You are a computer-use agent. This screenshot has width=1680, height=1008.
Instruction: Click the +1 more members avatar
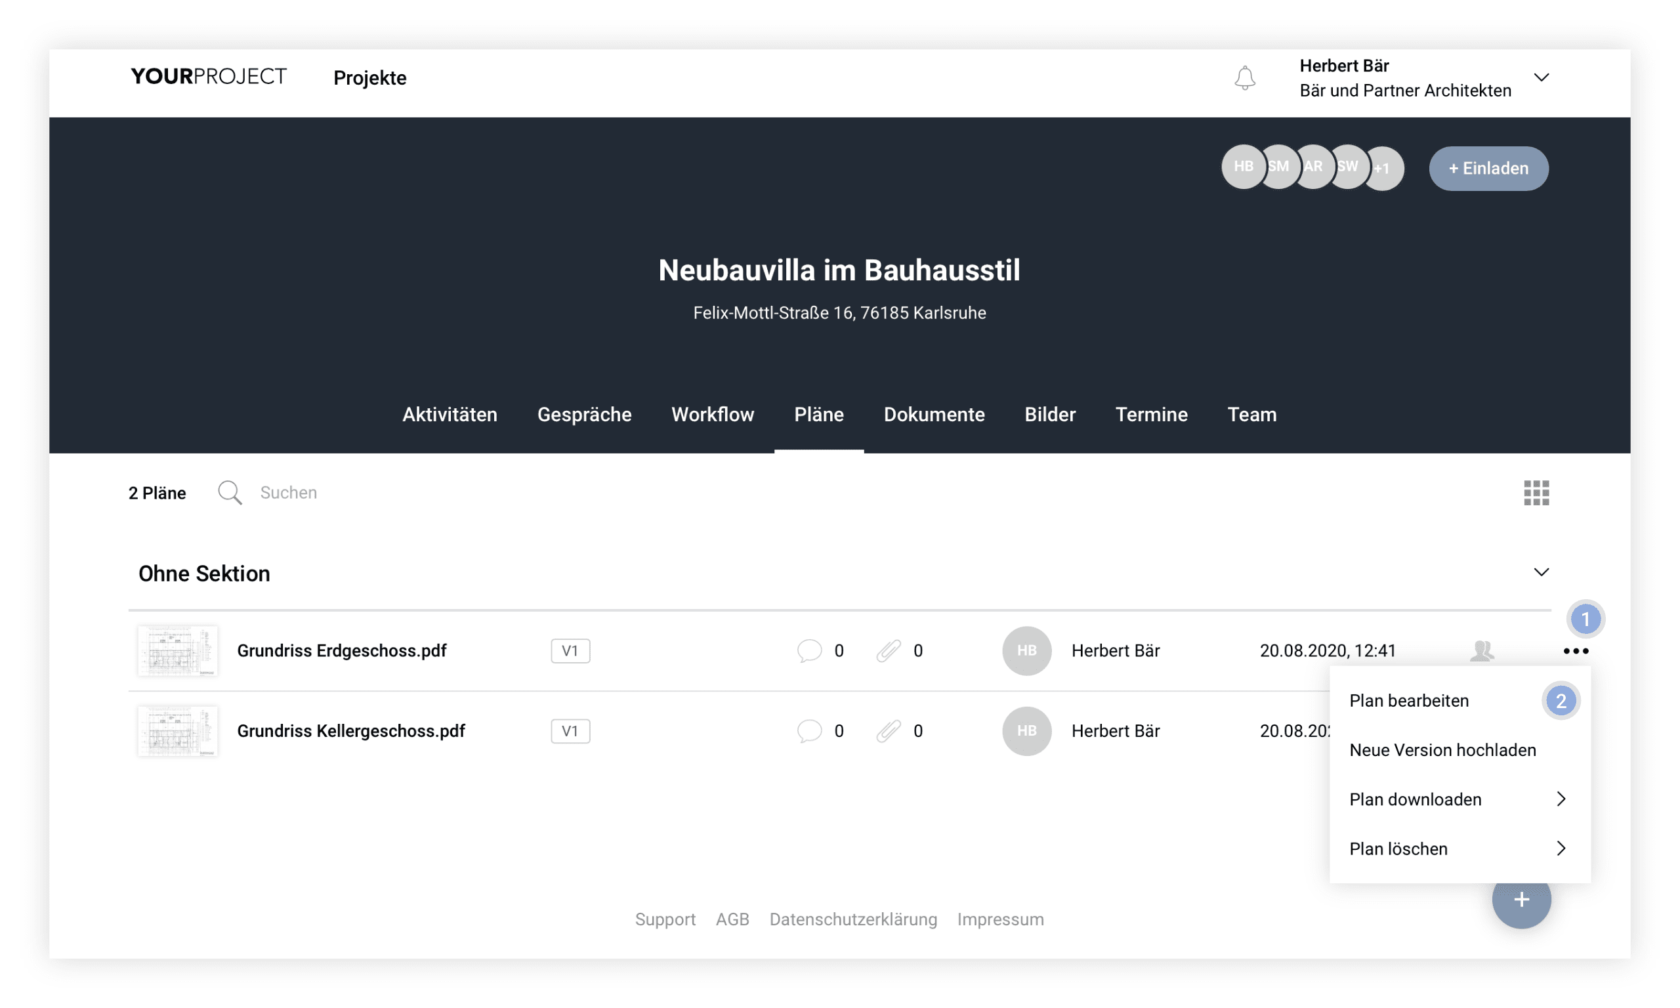[x=1386, y=169]
